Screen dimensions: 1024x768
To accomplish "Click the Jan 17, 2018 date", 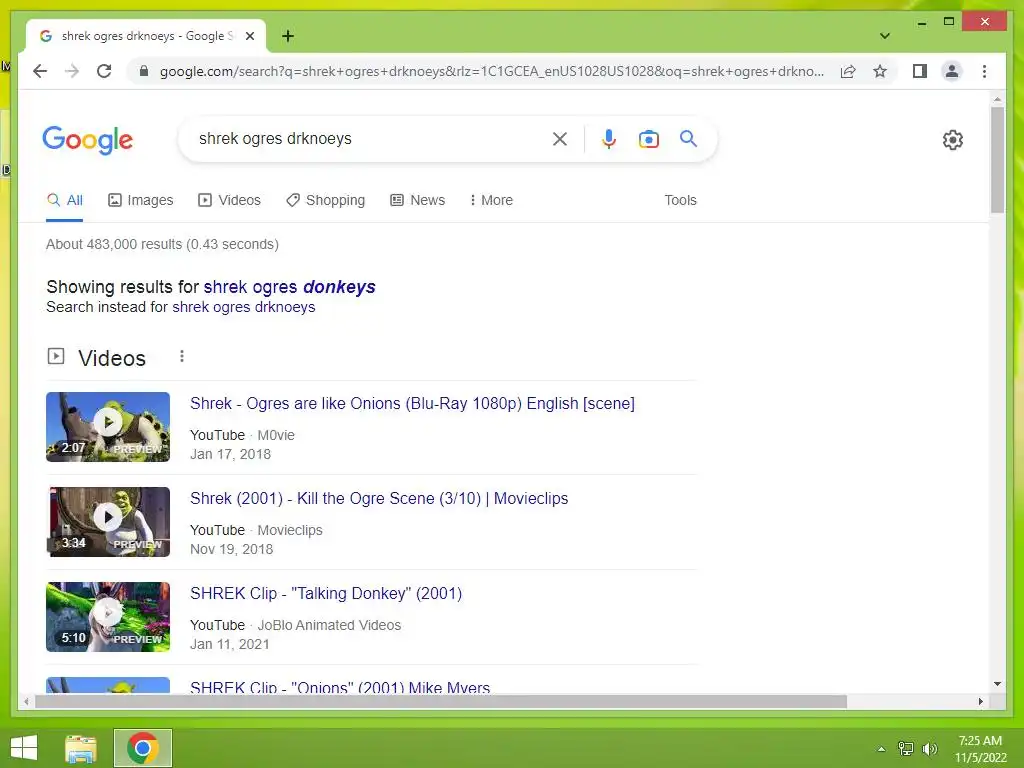I will click(x=230, y=455).
